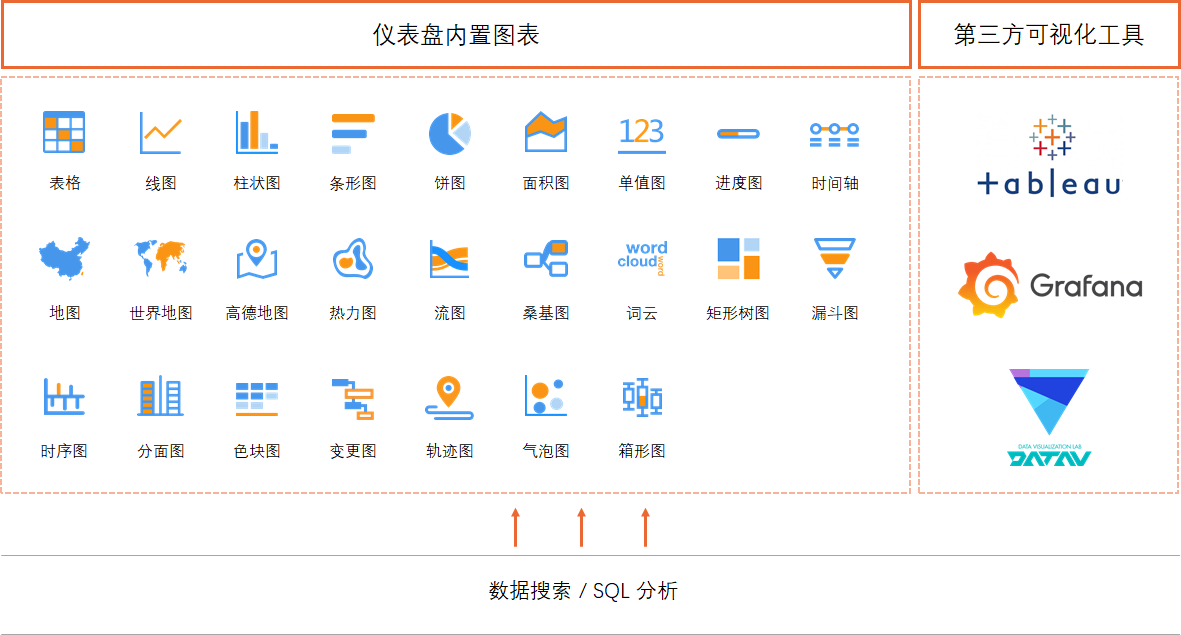Select the 表格 table chart icon
Image resolution: width=1181 pixels, height=635 pixels.
point(64,132)
